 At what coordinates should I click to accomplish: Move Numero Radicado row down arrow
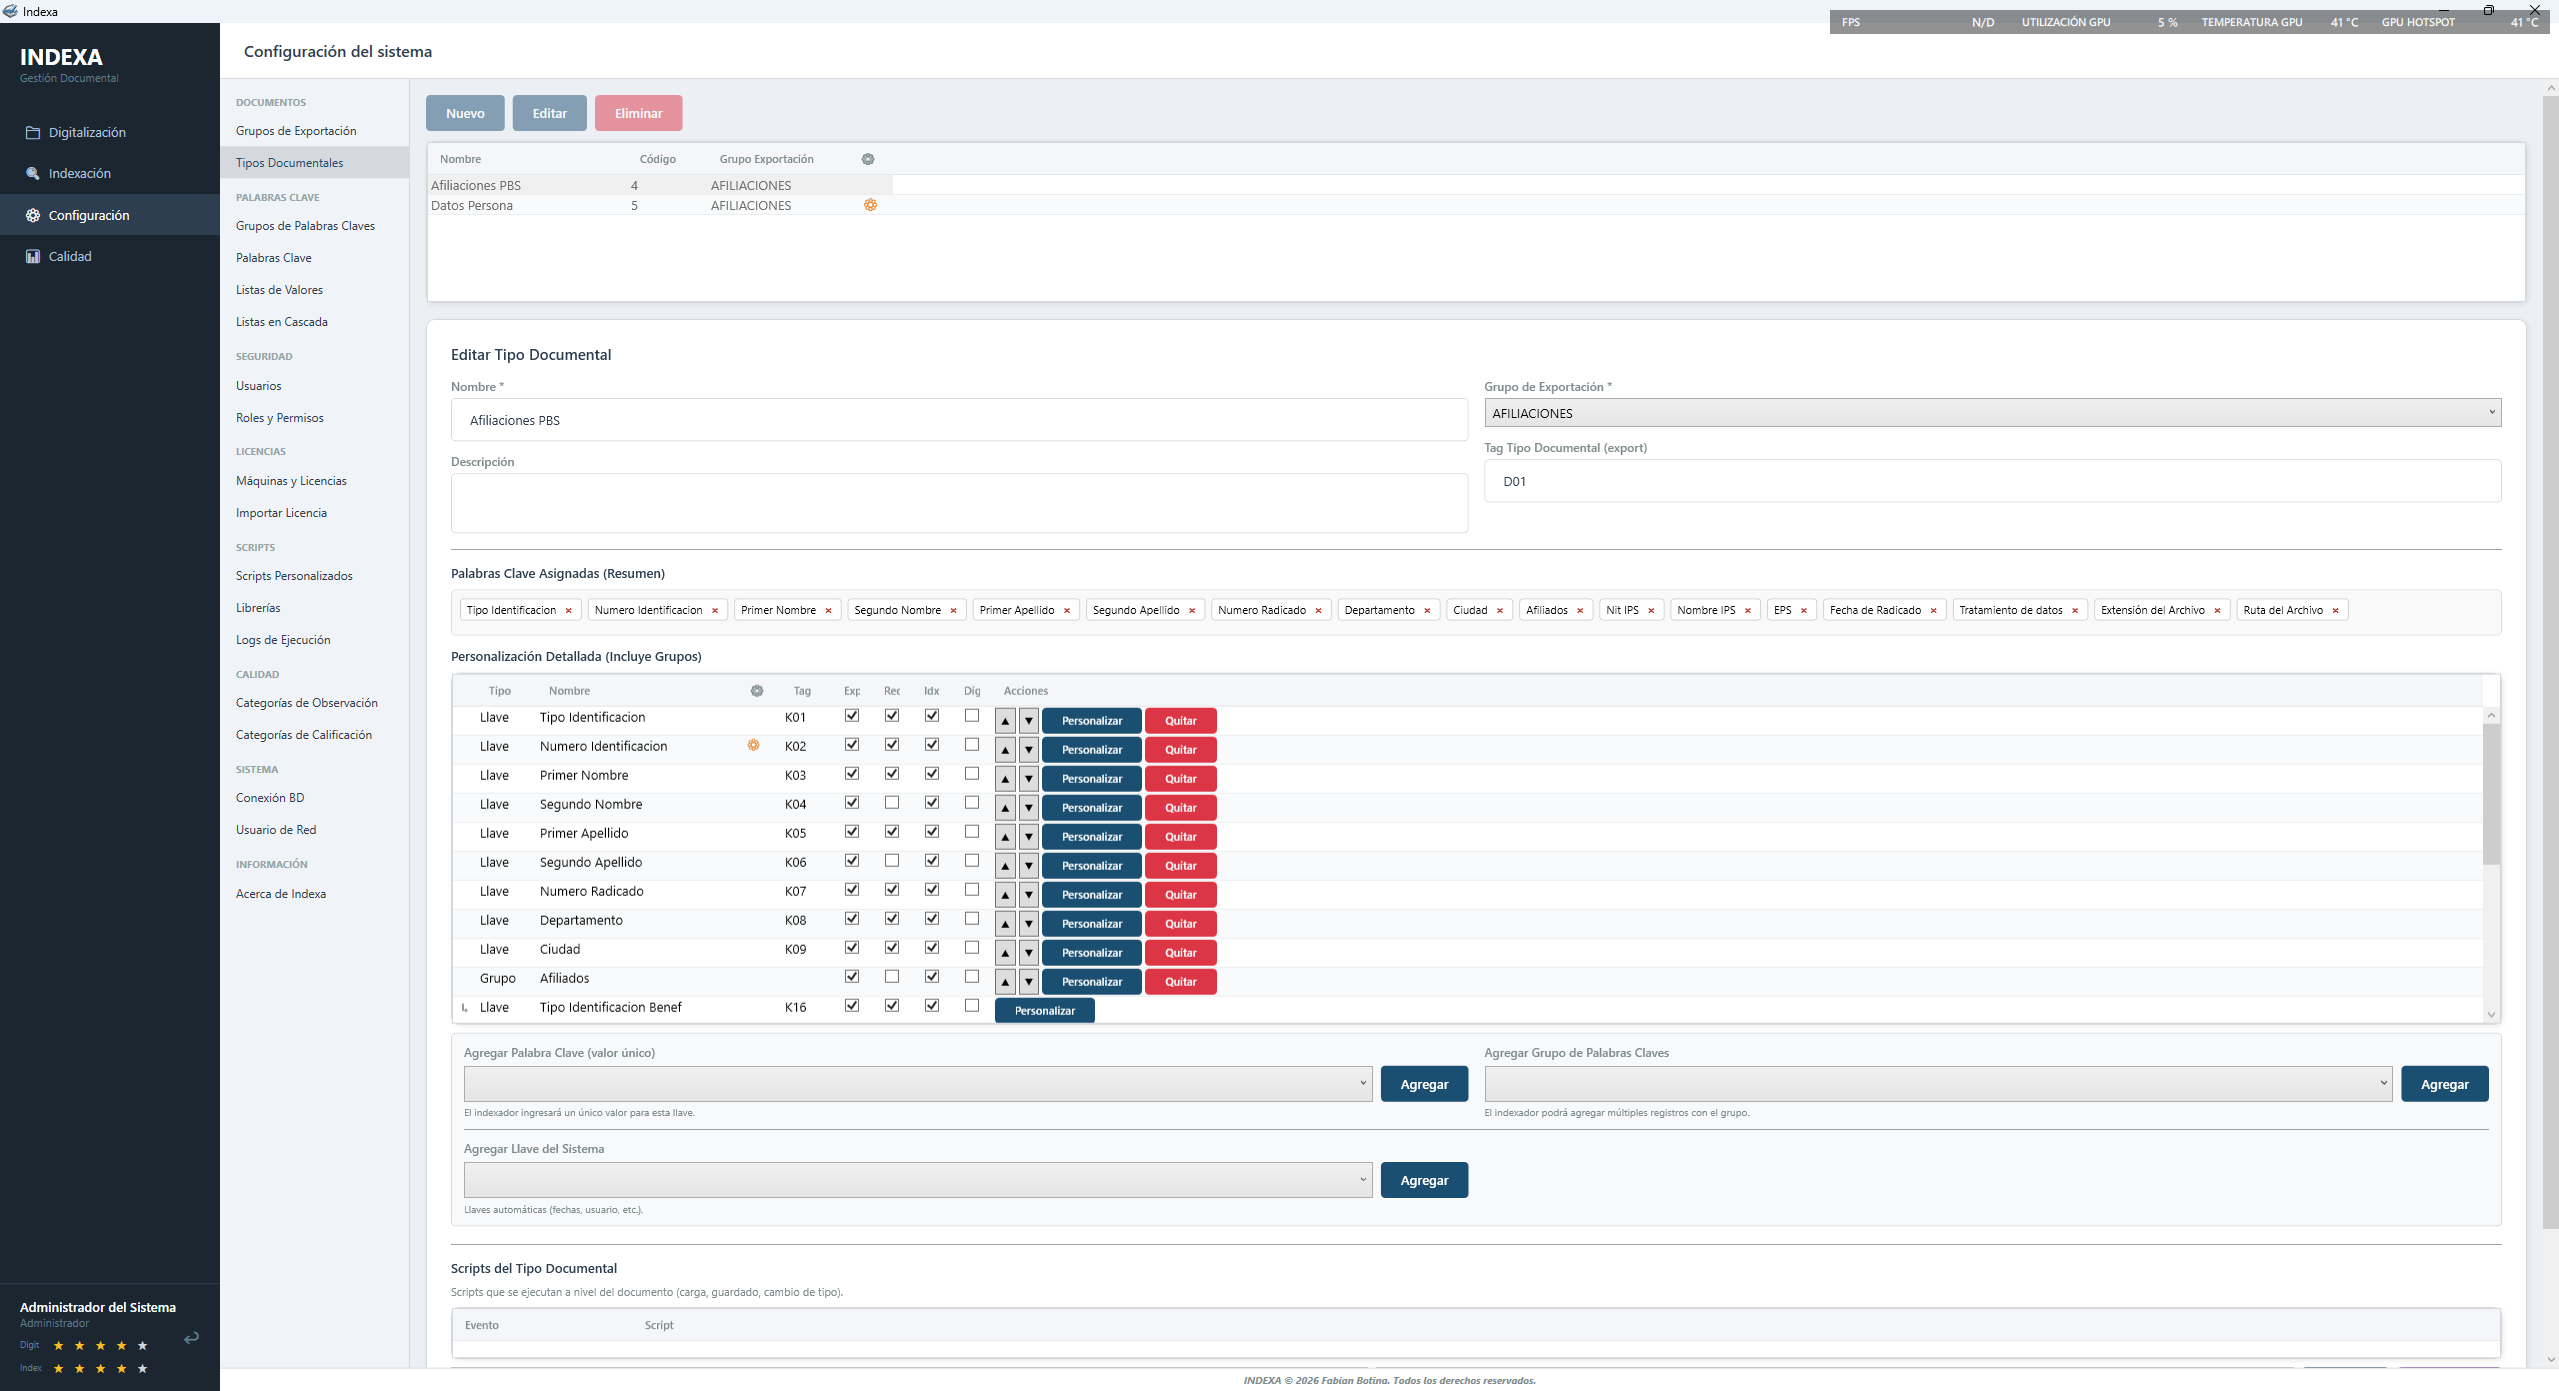pyautogui.click(x=1028, y=895)
